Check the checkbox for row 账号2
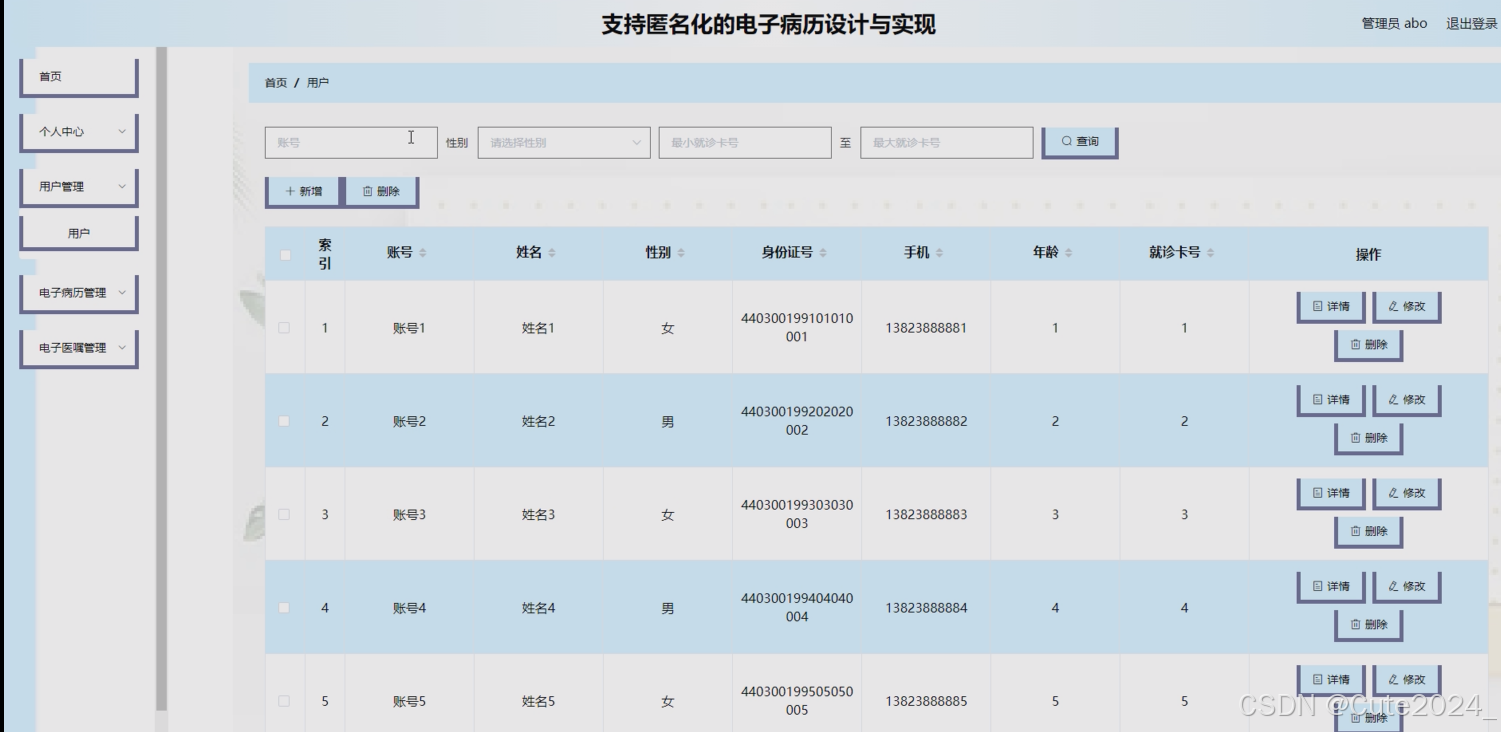The image size is (1501, 732). (284, 421)
